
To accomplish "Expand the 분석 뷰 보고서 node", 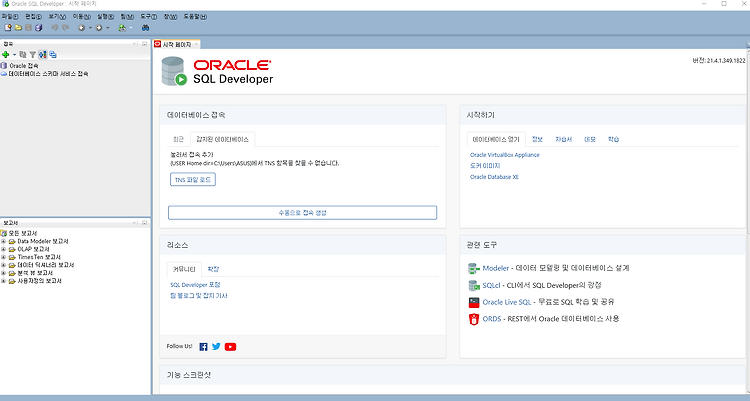I will tap(3, 273).
